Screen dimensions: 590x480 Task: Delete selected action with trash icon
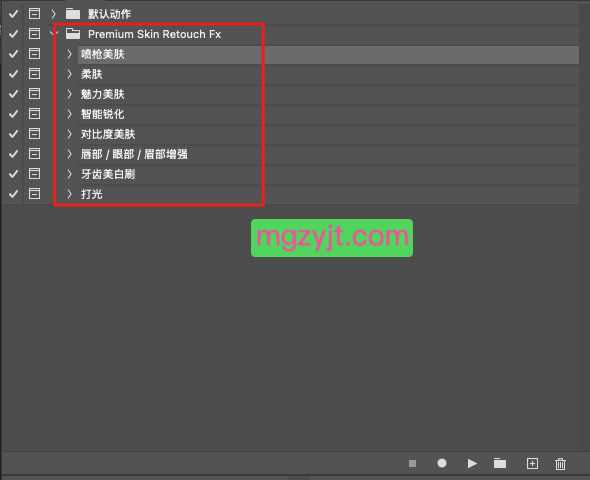pyautogui.click(x=560, y=464)
